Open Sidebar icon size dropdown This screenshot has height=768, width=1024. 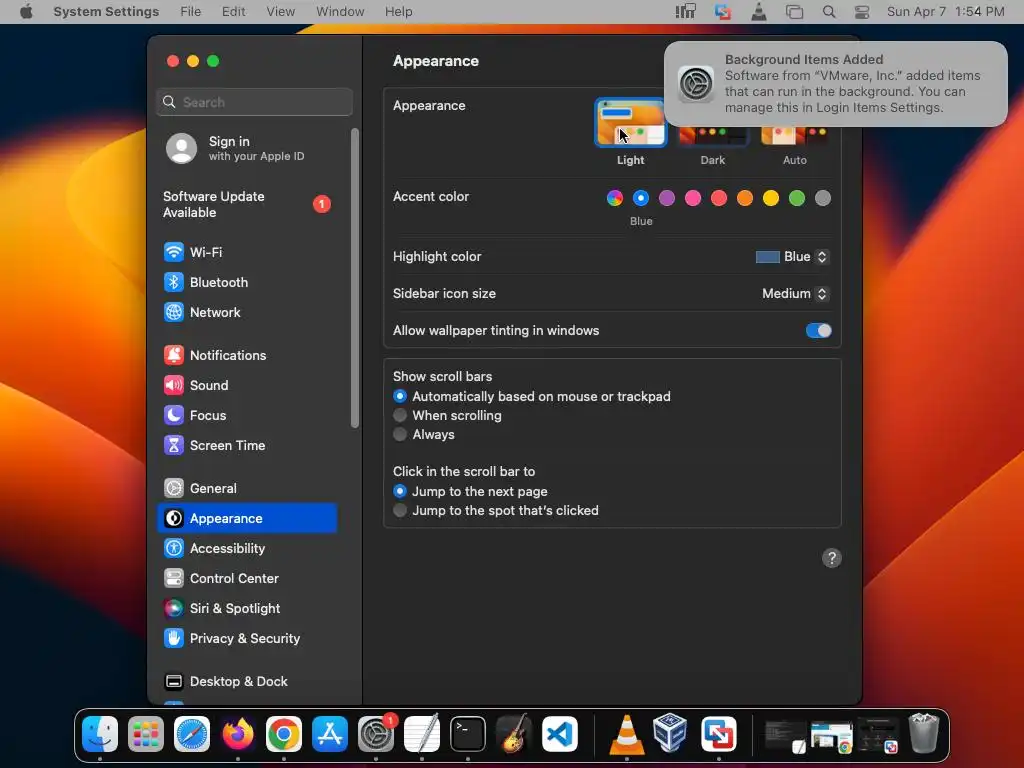pyautogui.click(x=795, y=294)
